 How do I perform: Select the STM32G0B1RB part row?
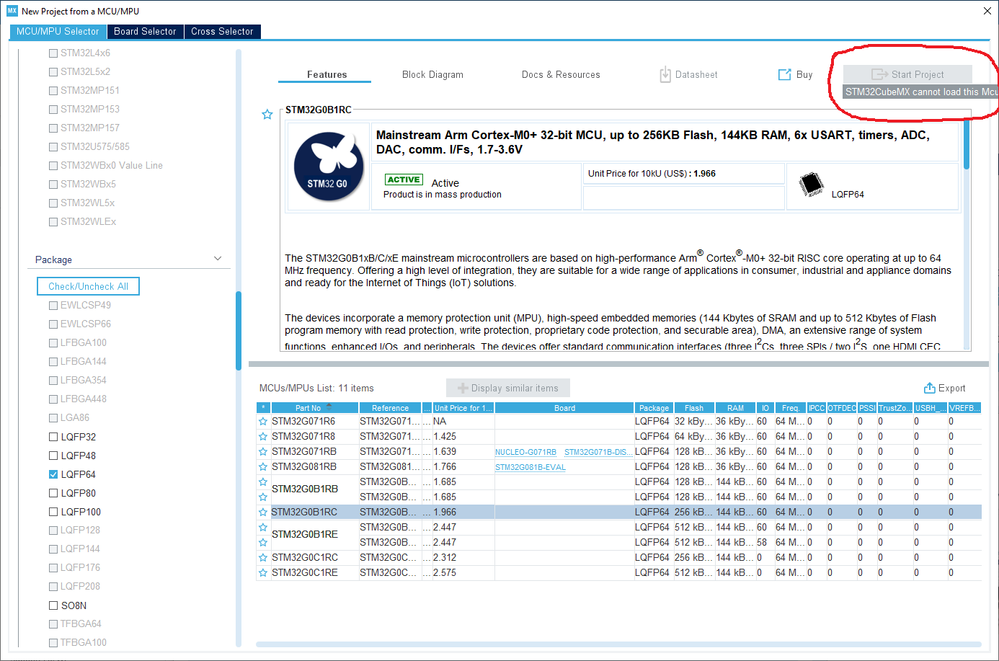305,489
